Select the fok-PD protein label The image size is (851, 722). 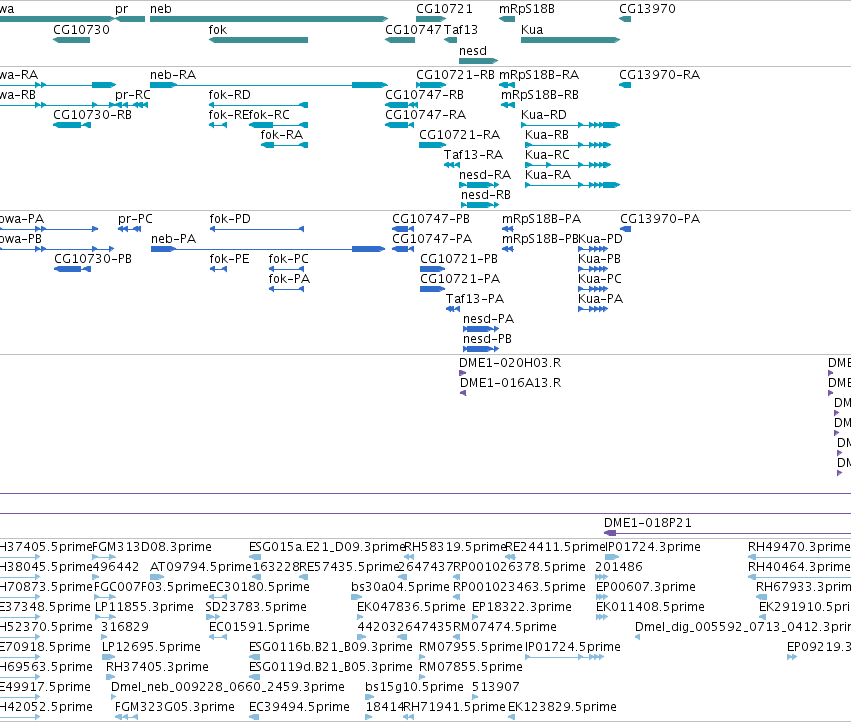tap(230, 219)
